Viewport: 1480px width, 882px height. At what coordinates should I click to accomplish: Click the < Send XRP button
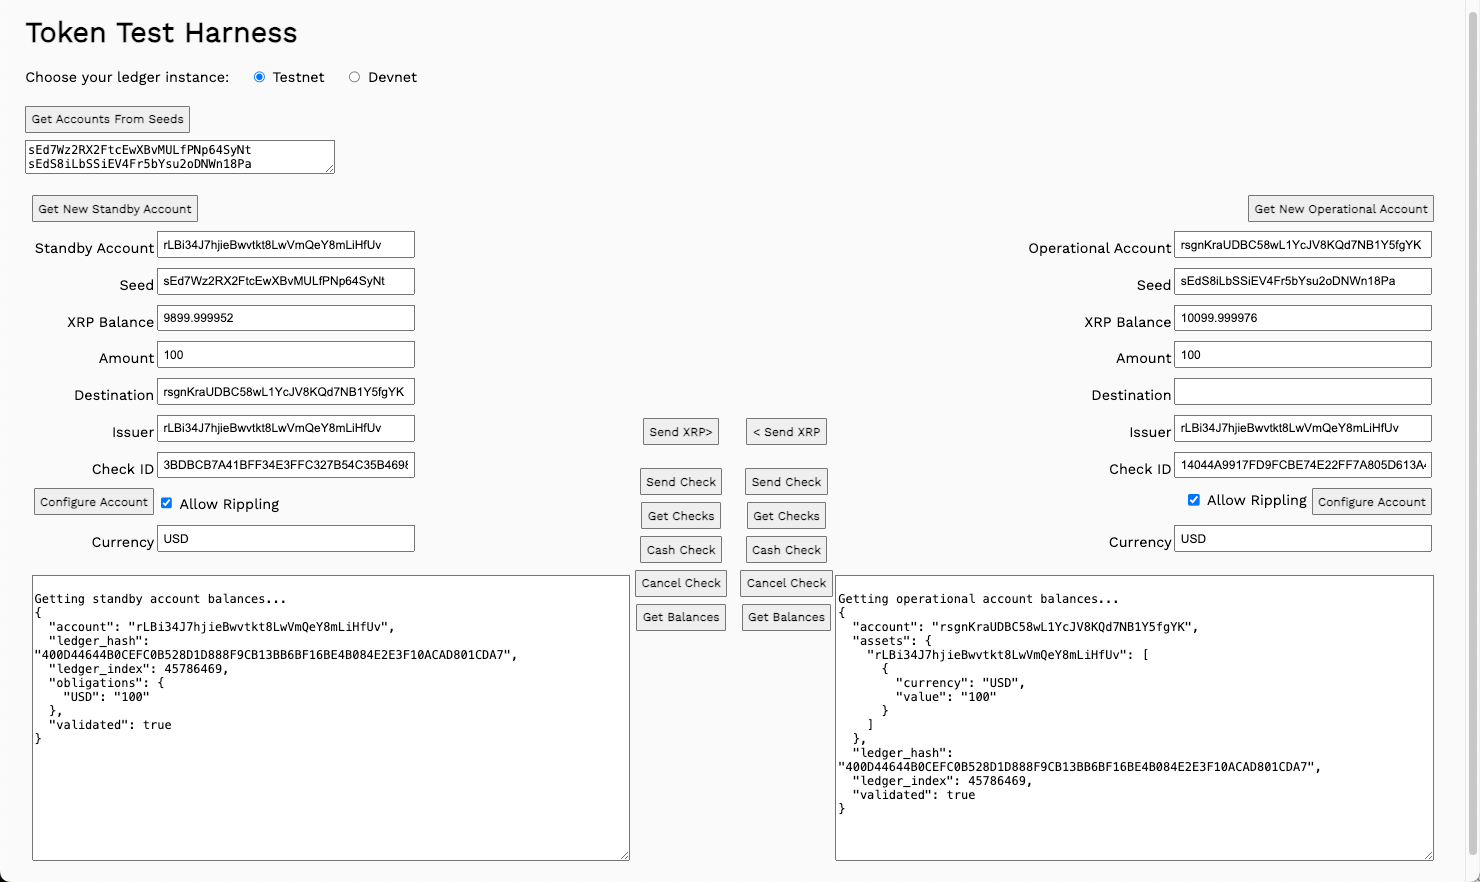click(786, 432)
